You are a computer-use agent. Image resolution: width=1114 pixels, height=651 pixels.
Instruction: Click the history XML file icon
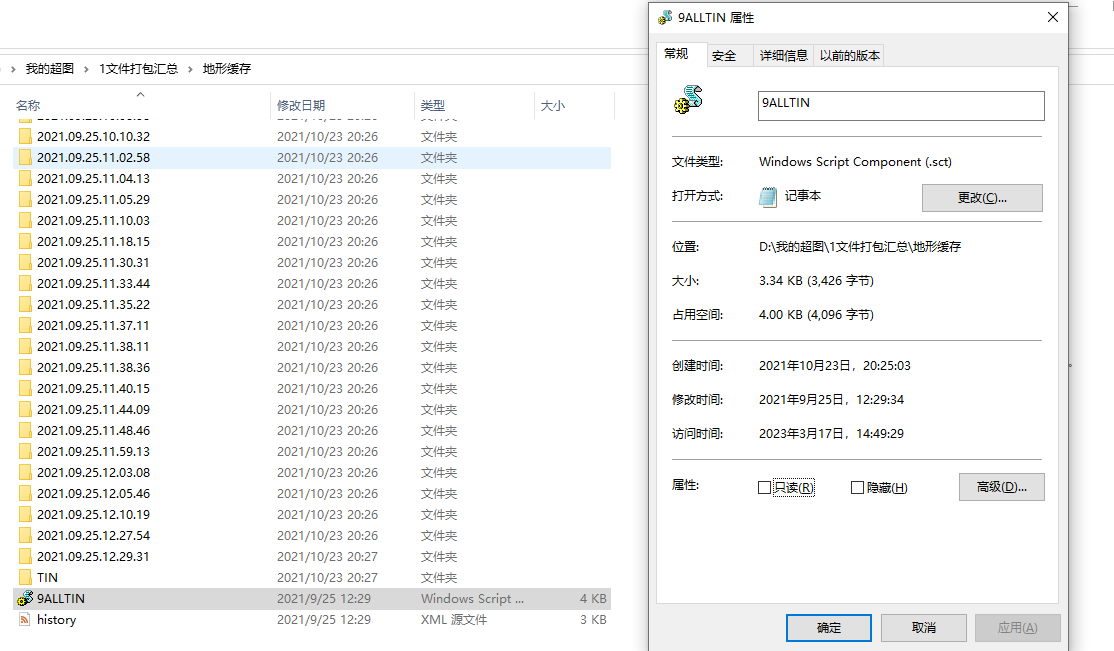click(x=25, y=620)
